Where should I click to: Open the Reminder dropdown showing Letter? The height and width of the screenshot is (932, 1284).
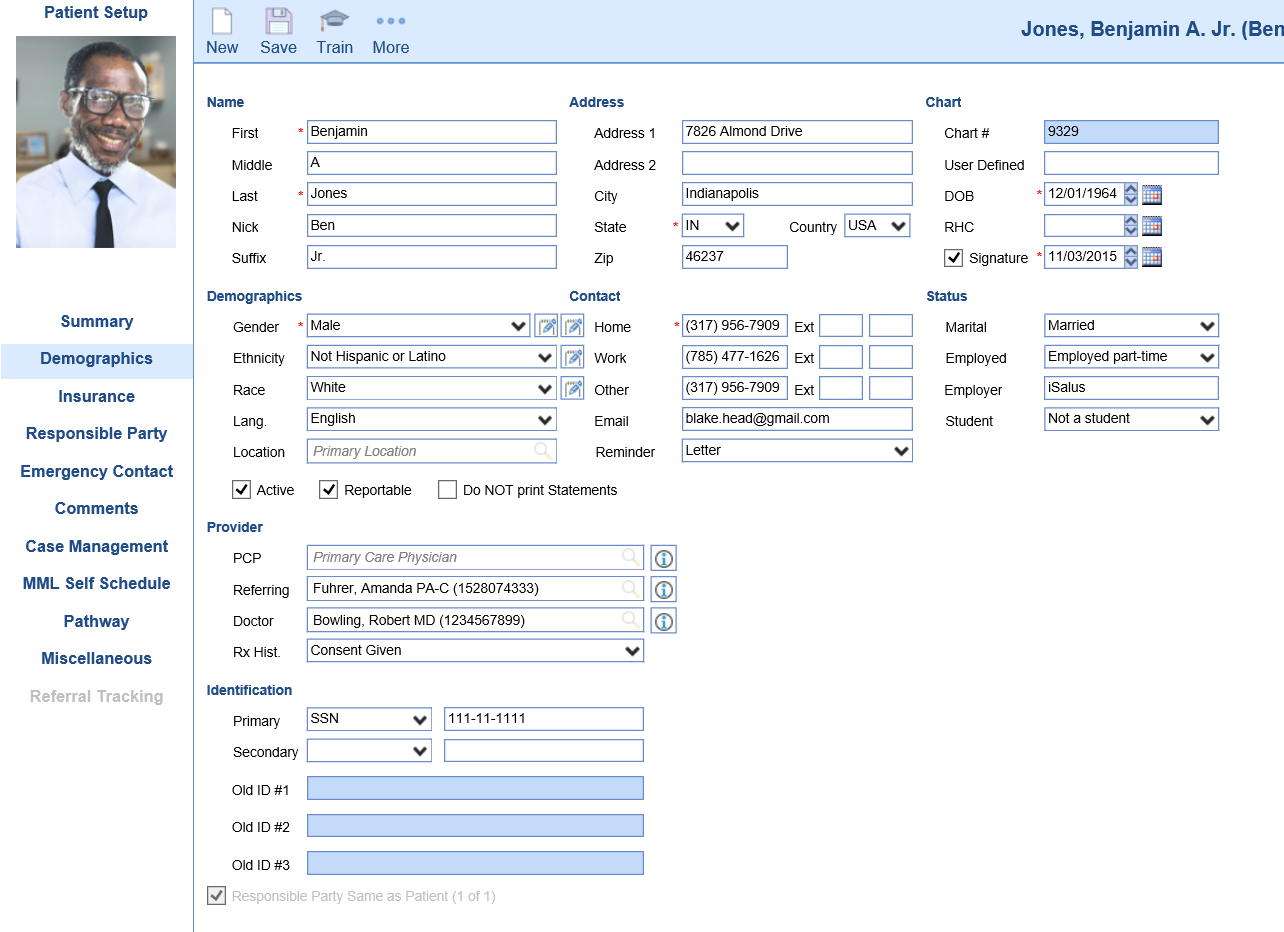(x=797, y=451)
